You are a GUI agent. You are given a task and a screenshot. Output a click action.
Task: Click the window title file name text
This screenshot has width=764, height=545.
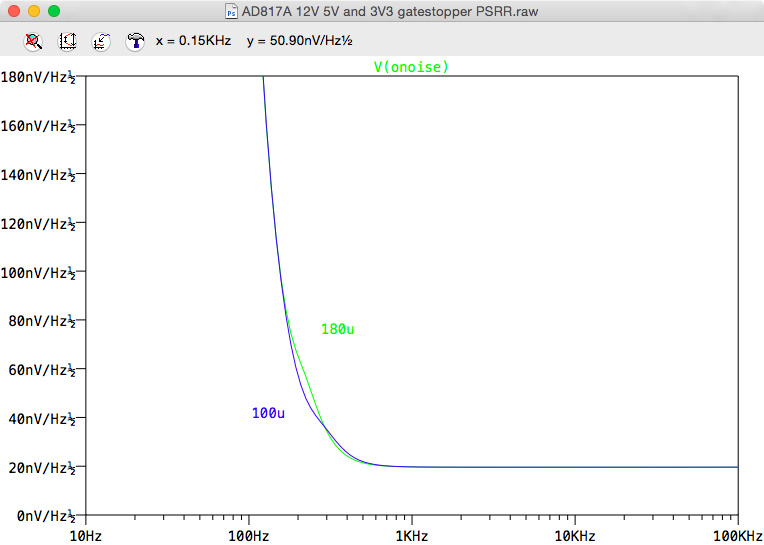(390, 11)
